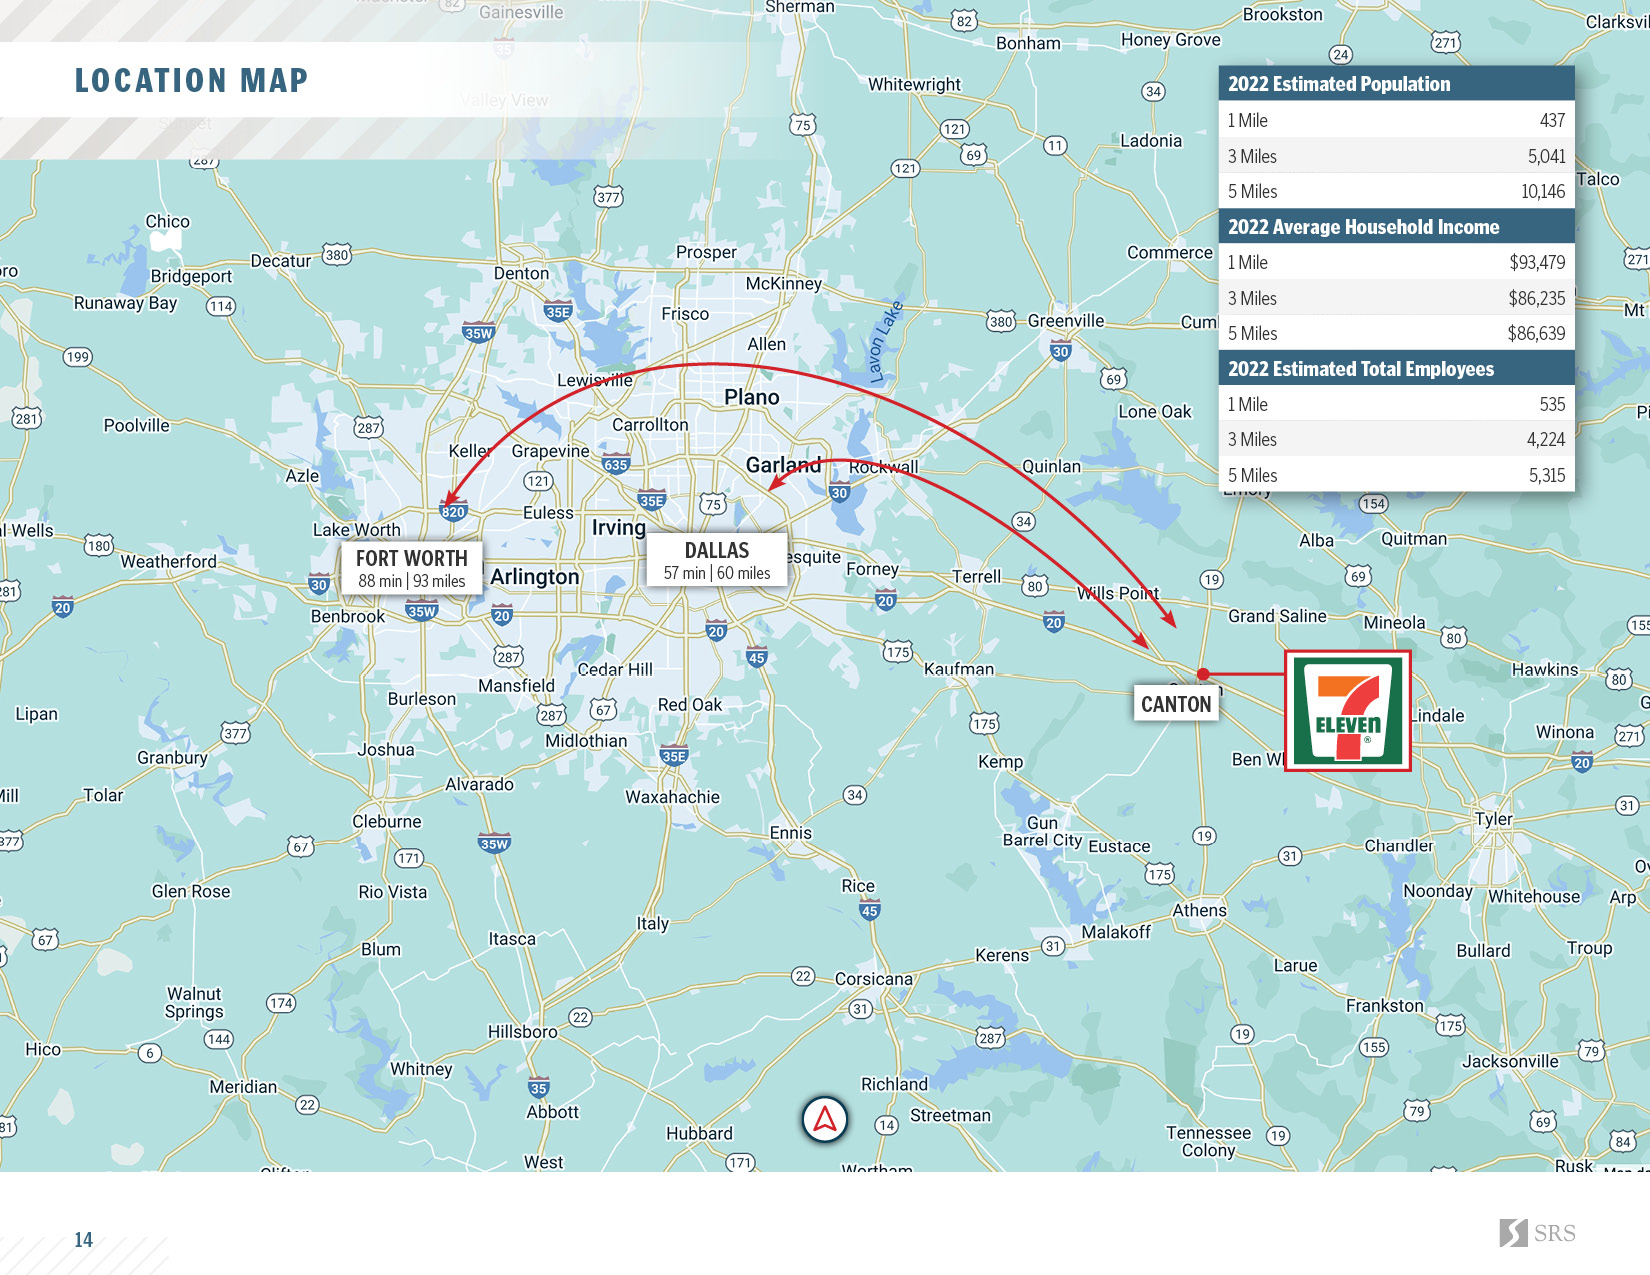Click the Denton city label

pyautogui.click(x=521, y=273)
